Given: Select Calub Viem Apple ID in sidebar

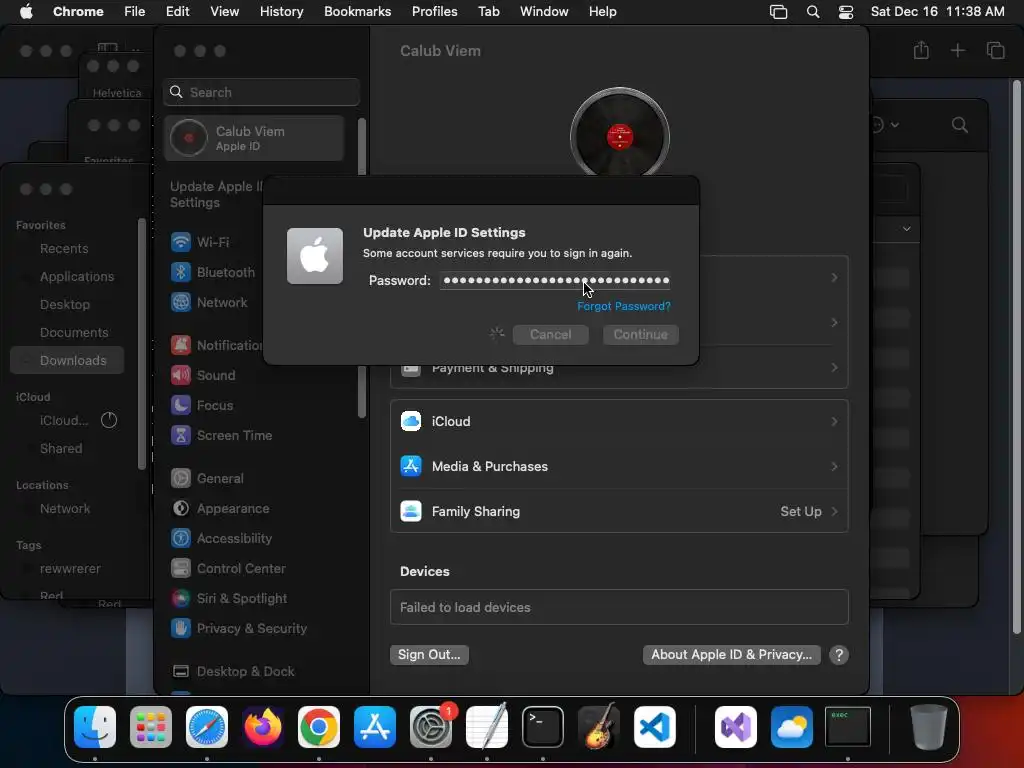Looking at the screenshot, I should [254, 138].
